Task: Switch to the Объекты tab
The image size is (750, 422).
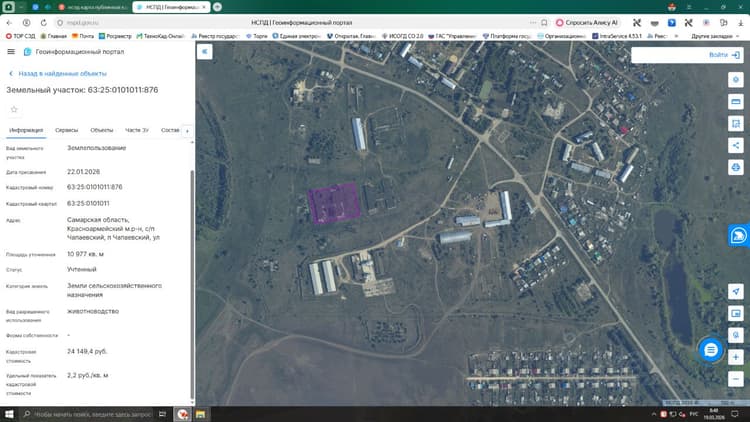Action: point(101,130)
